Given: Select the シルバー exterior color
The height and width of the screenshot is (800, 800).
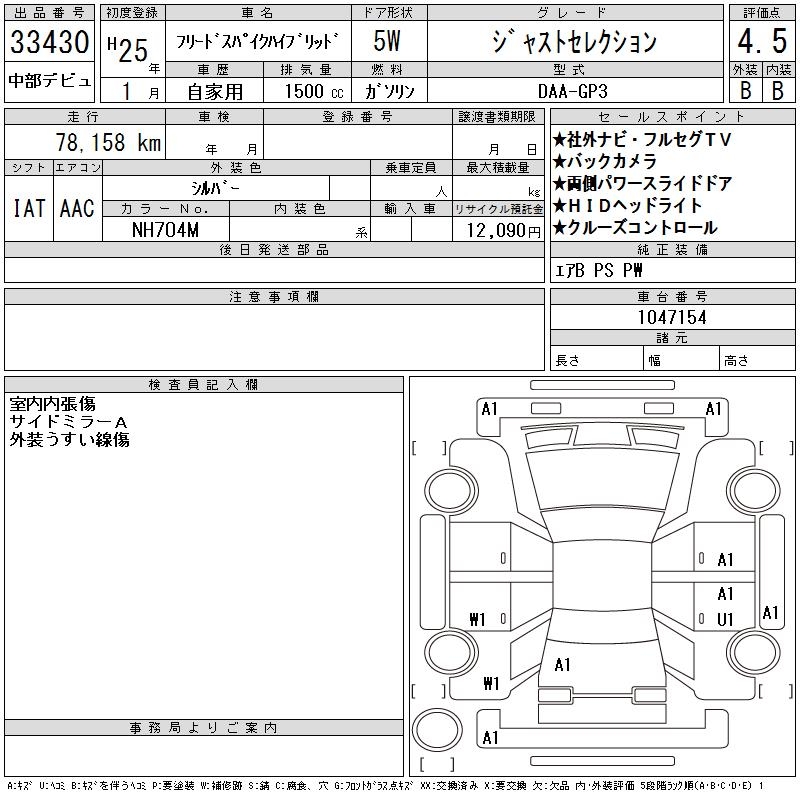Looking at the screenshot, I should point(215,188).
